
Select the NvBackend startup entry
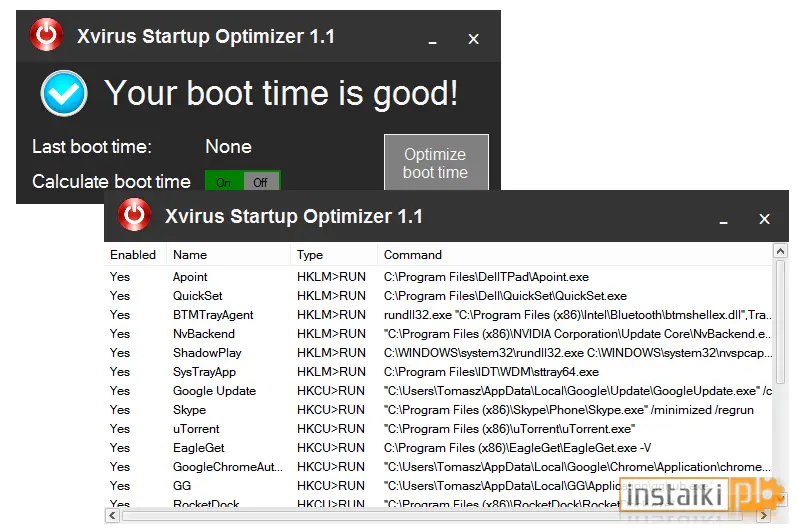(439, 334)
